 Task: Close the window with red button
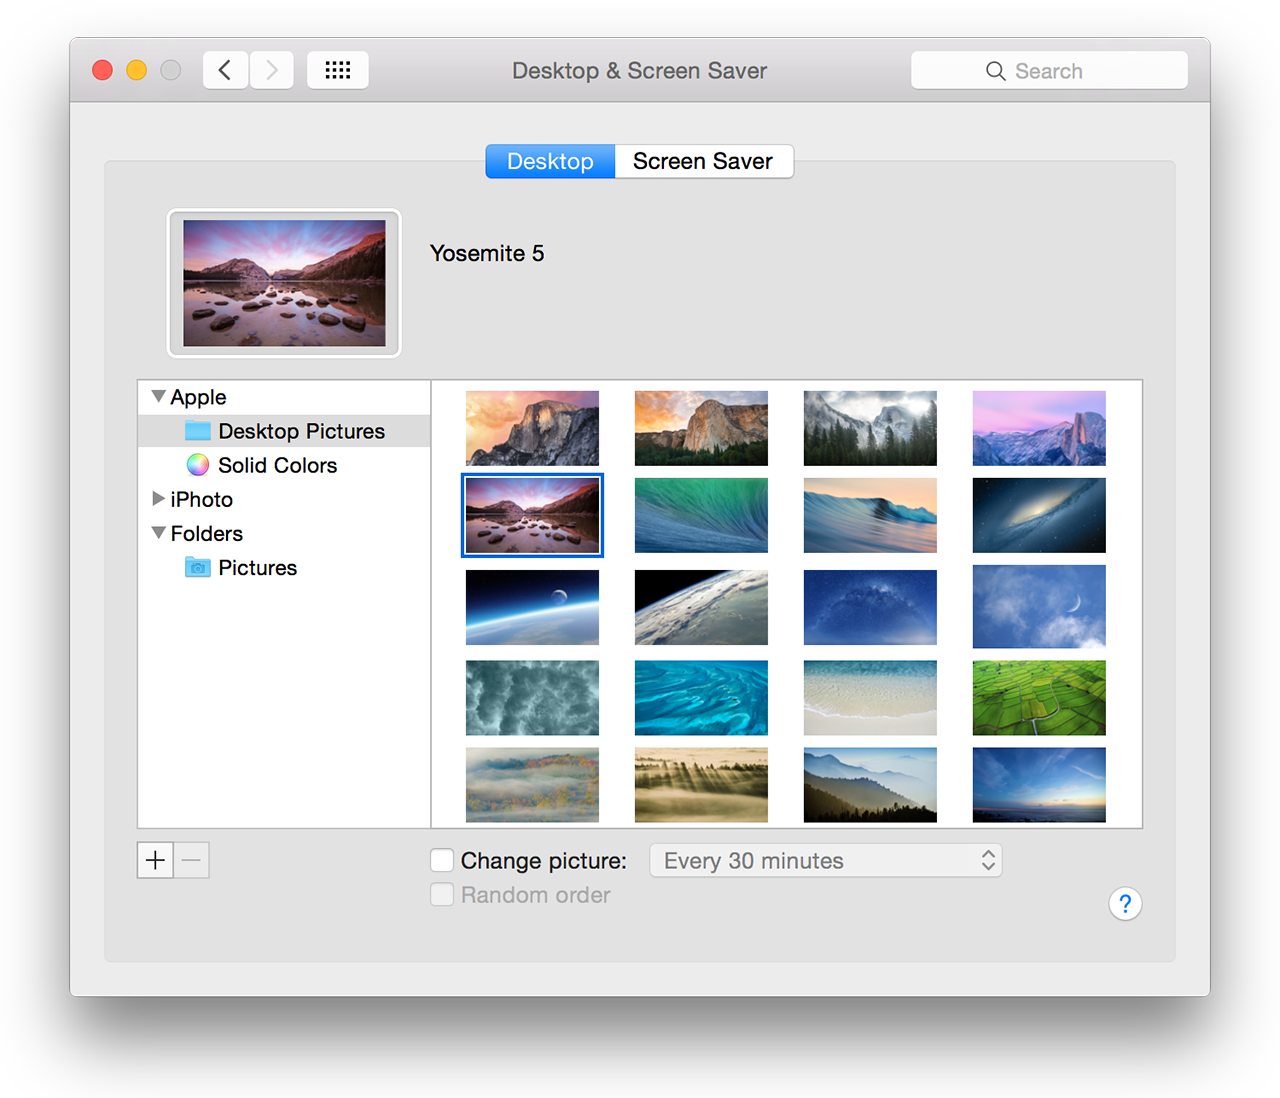pyautogui.click(x=102, y=70)
